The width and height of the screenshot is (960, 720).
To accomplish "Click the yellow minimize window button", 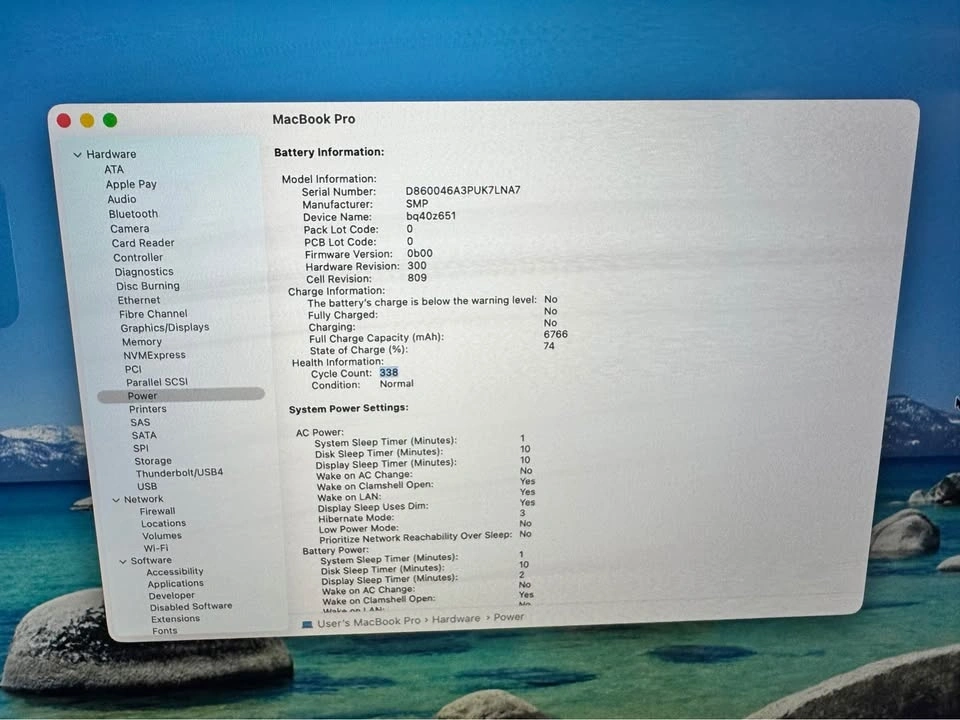I will pos(87,121).
